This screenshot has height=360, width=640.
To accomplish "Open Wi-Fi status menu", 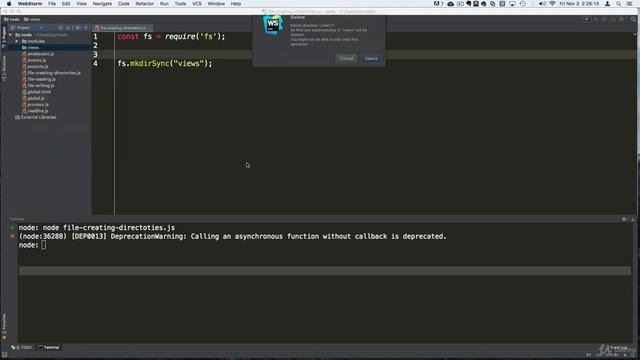I will click(x=552, y=4).
